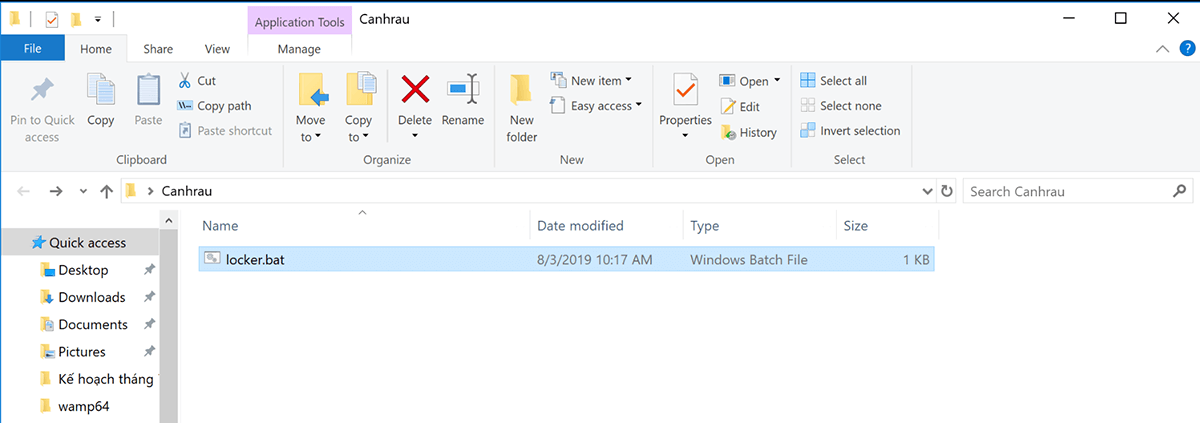The image size is (1200, 423).
Task: Switch to the View ribbon tab
Action: pyautogui.click(x=217, y=48)
